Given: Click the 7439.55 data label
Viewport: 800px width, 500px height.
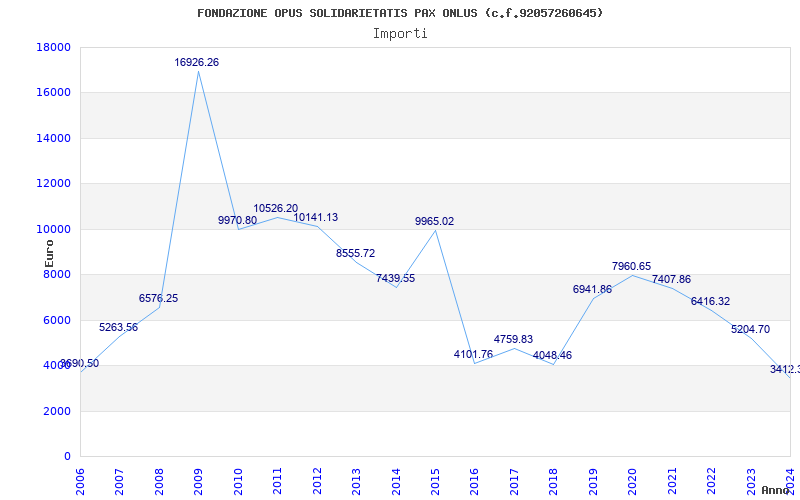Looking at the screenshot, I should 395,278.
